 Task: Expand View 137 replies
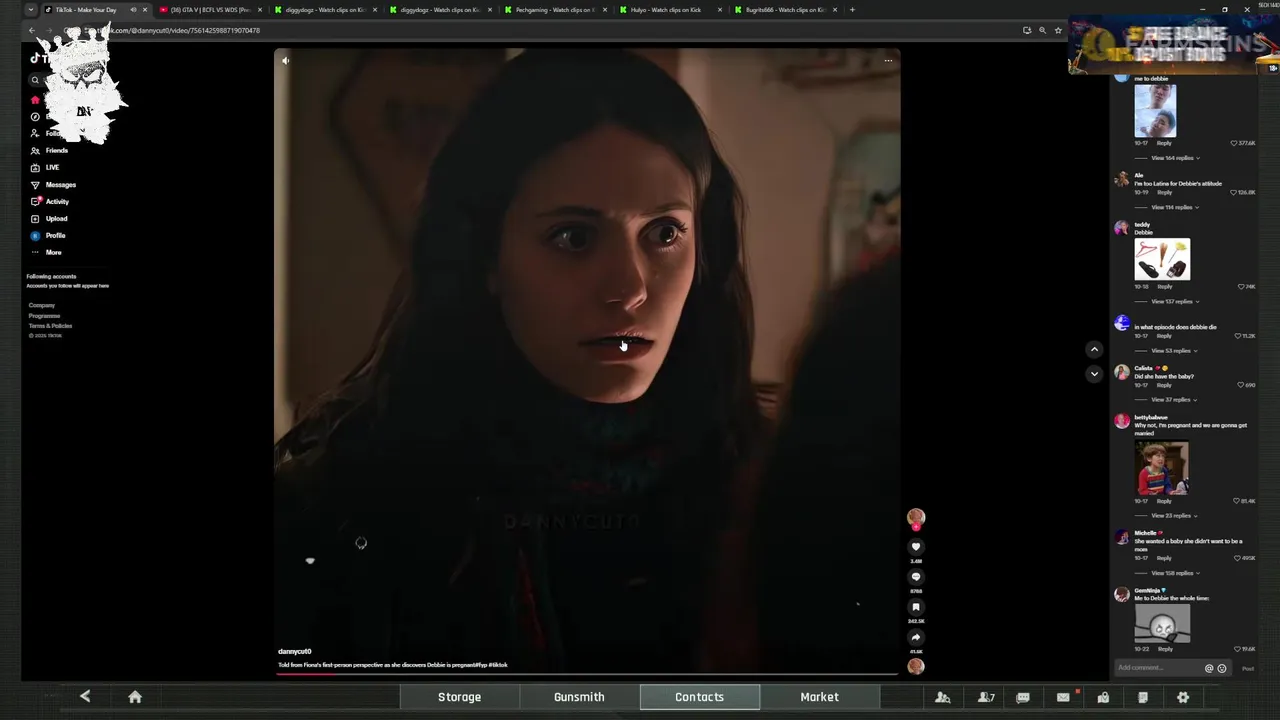point(1175,301)
